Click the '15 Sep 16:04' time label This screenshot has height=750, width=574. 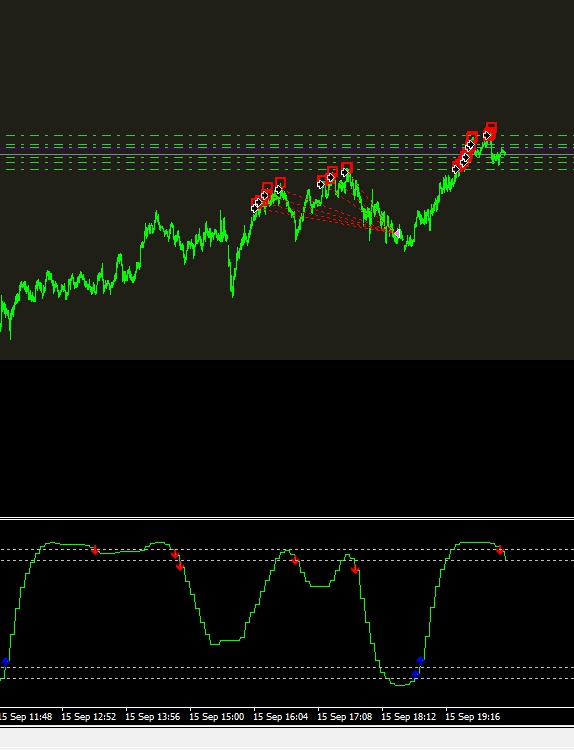pyautogui.click(x=281, y=717)
